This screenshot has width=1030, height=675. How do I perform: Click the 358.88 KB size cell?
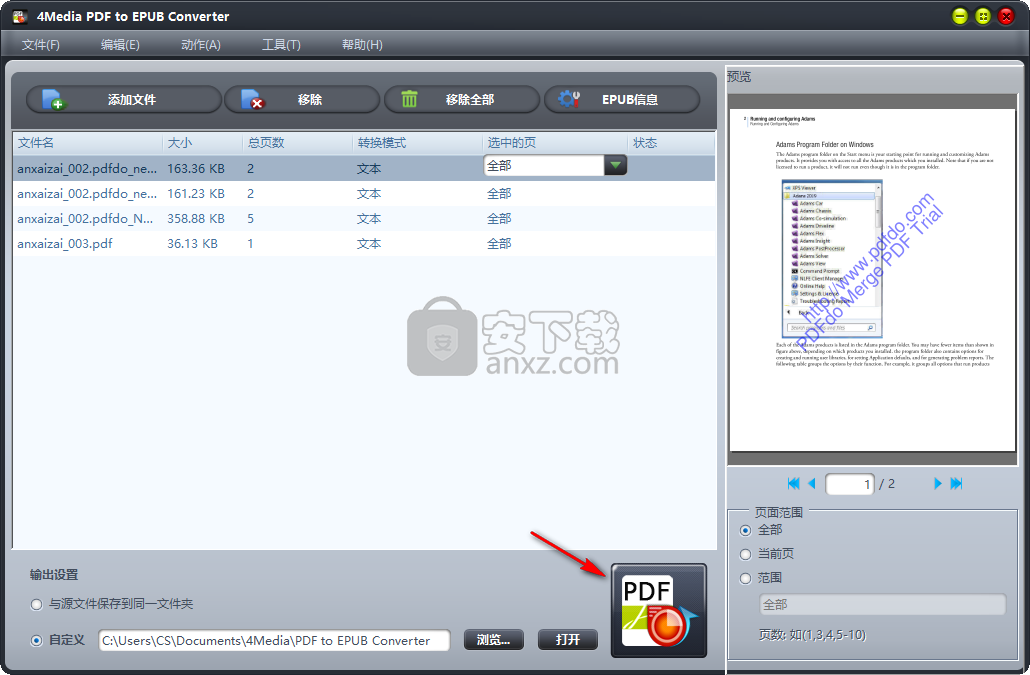click(196, 219)
